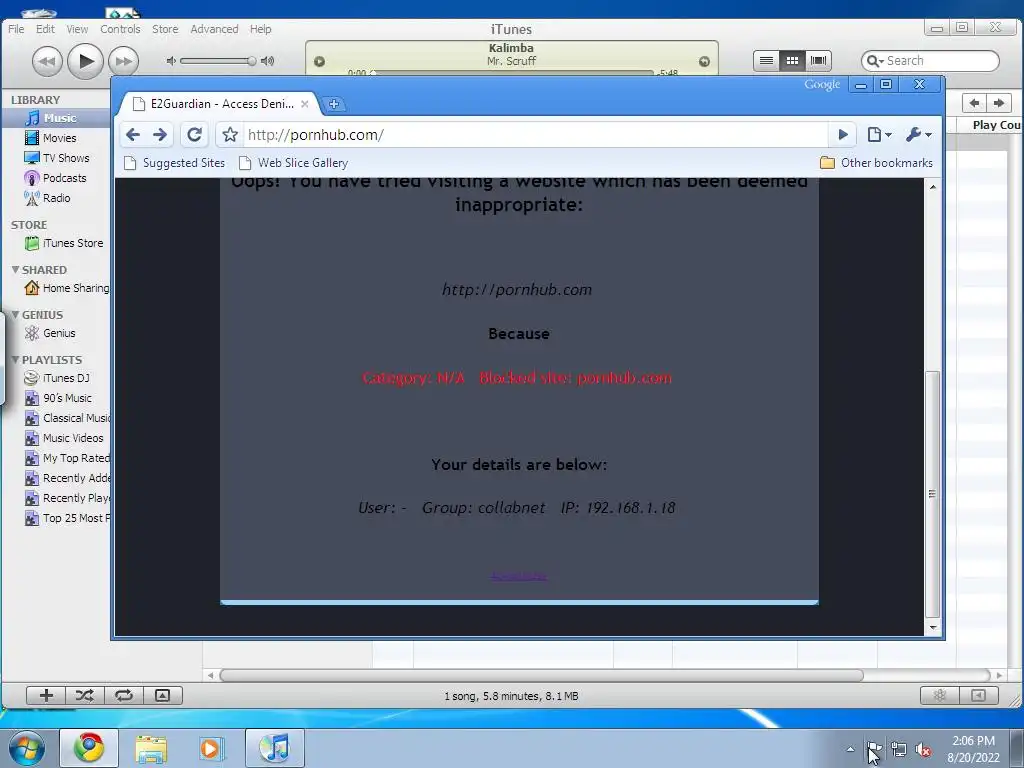Open Windows Media Player from taskbar

coord(212,748)
